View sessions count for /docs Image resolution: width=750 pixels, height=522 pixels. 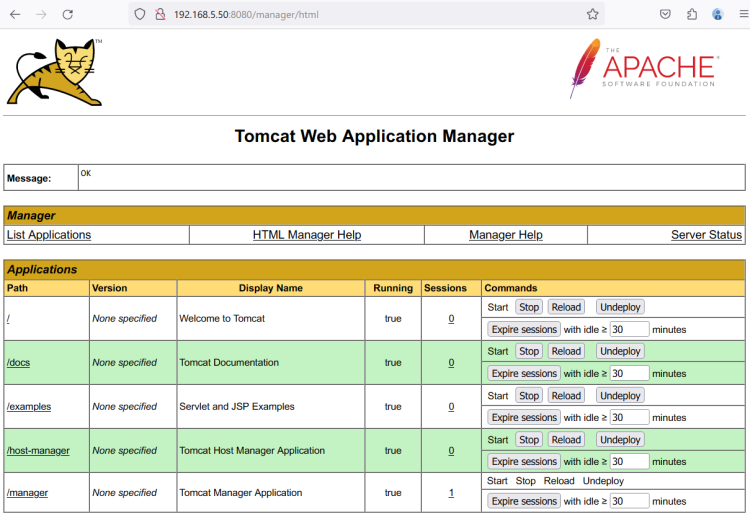[x=451, y=363]
